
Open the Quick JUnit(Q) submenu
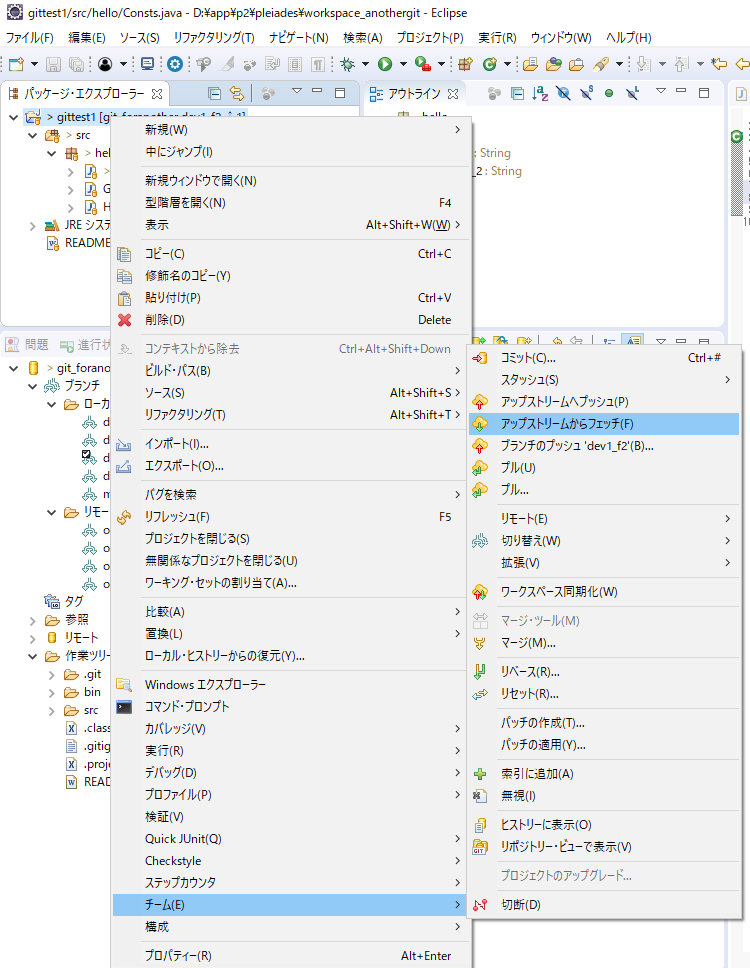point(290,839)
